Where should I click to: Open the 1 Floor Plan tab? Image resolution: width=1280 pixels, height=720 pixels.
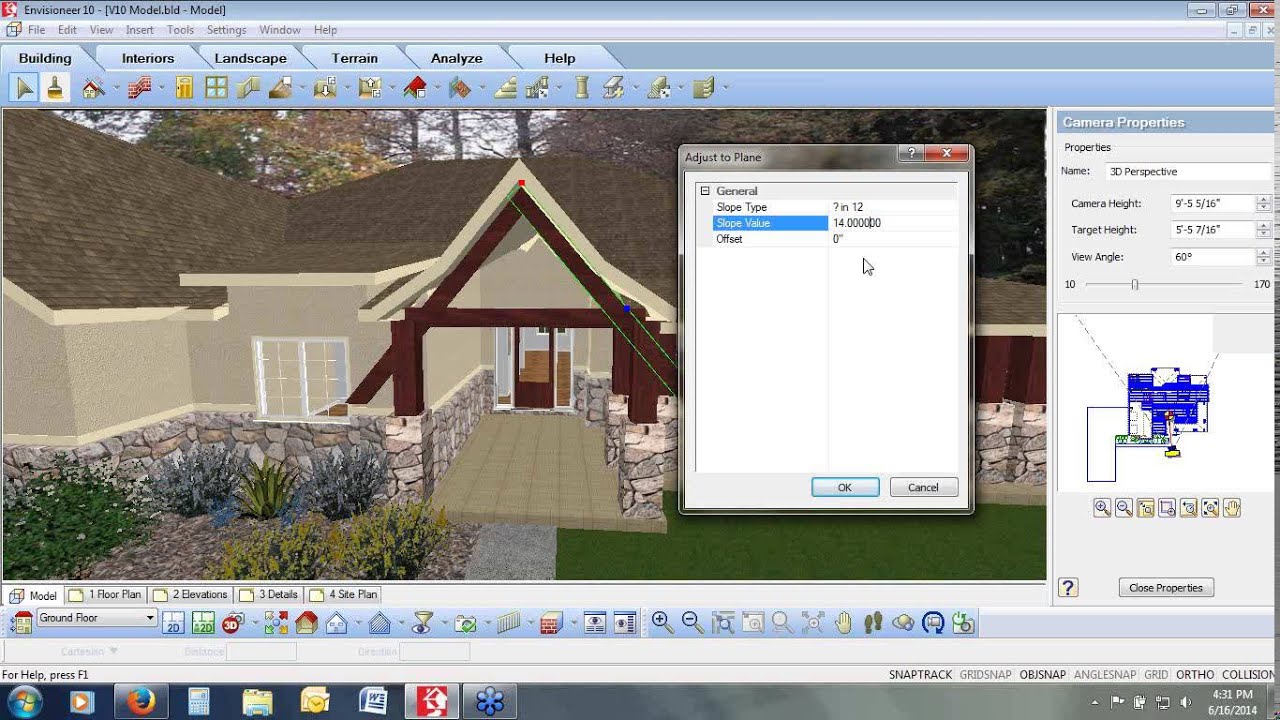[106, 595]
